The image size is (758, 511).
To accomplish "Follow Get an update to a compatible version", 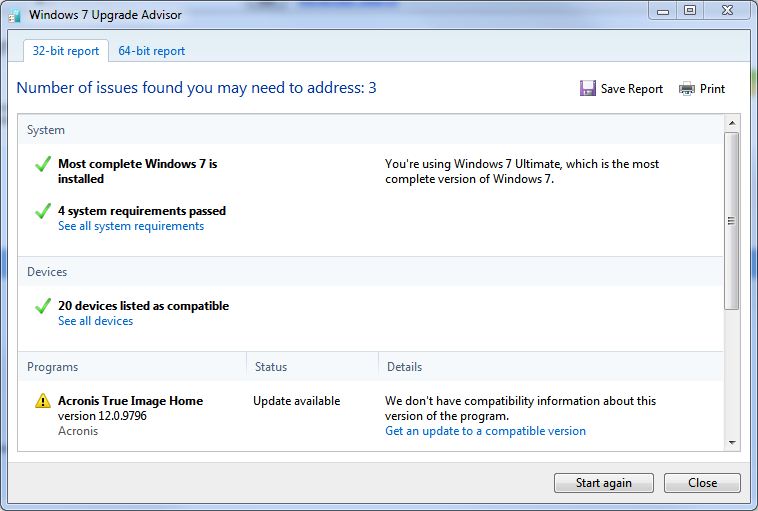I will click(x=485, y=431).
